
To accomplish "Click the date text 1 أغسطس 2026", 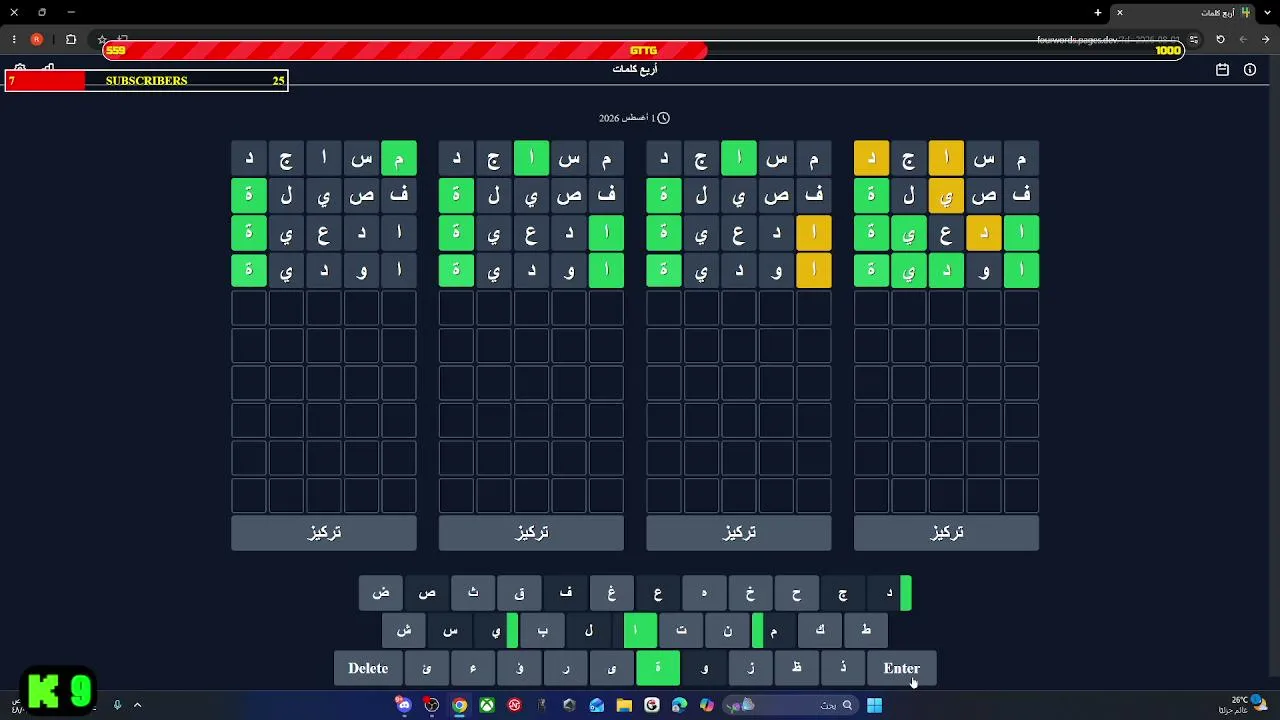I will [x=626, y=118].
